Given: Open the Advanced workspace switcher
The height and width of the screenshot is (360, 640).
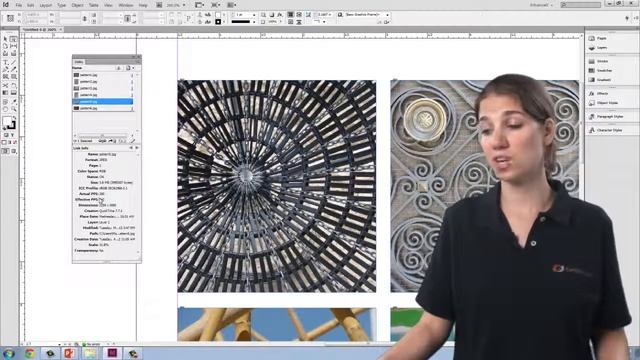Looking at the screenshot, I should point(542,5).
